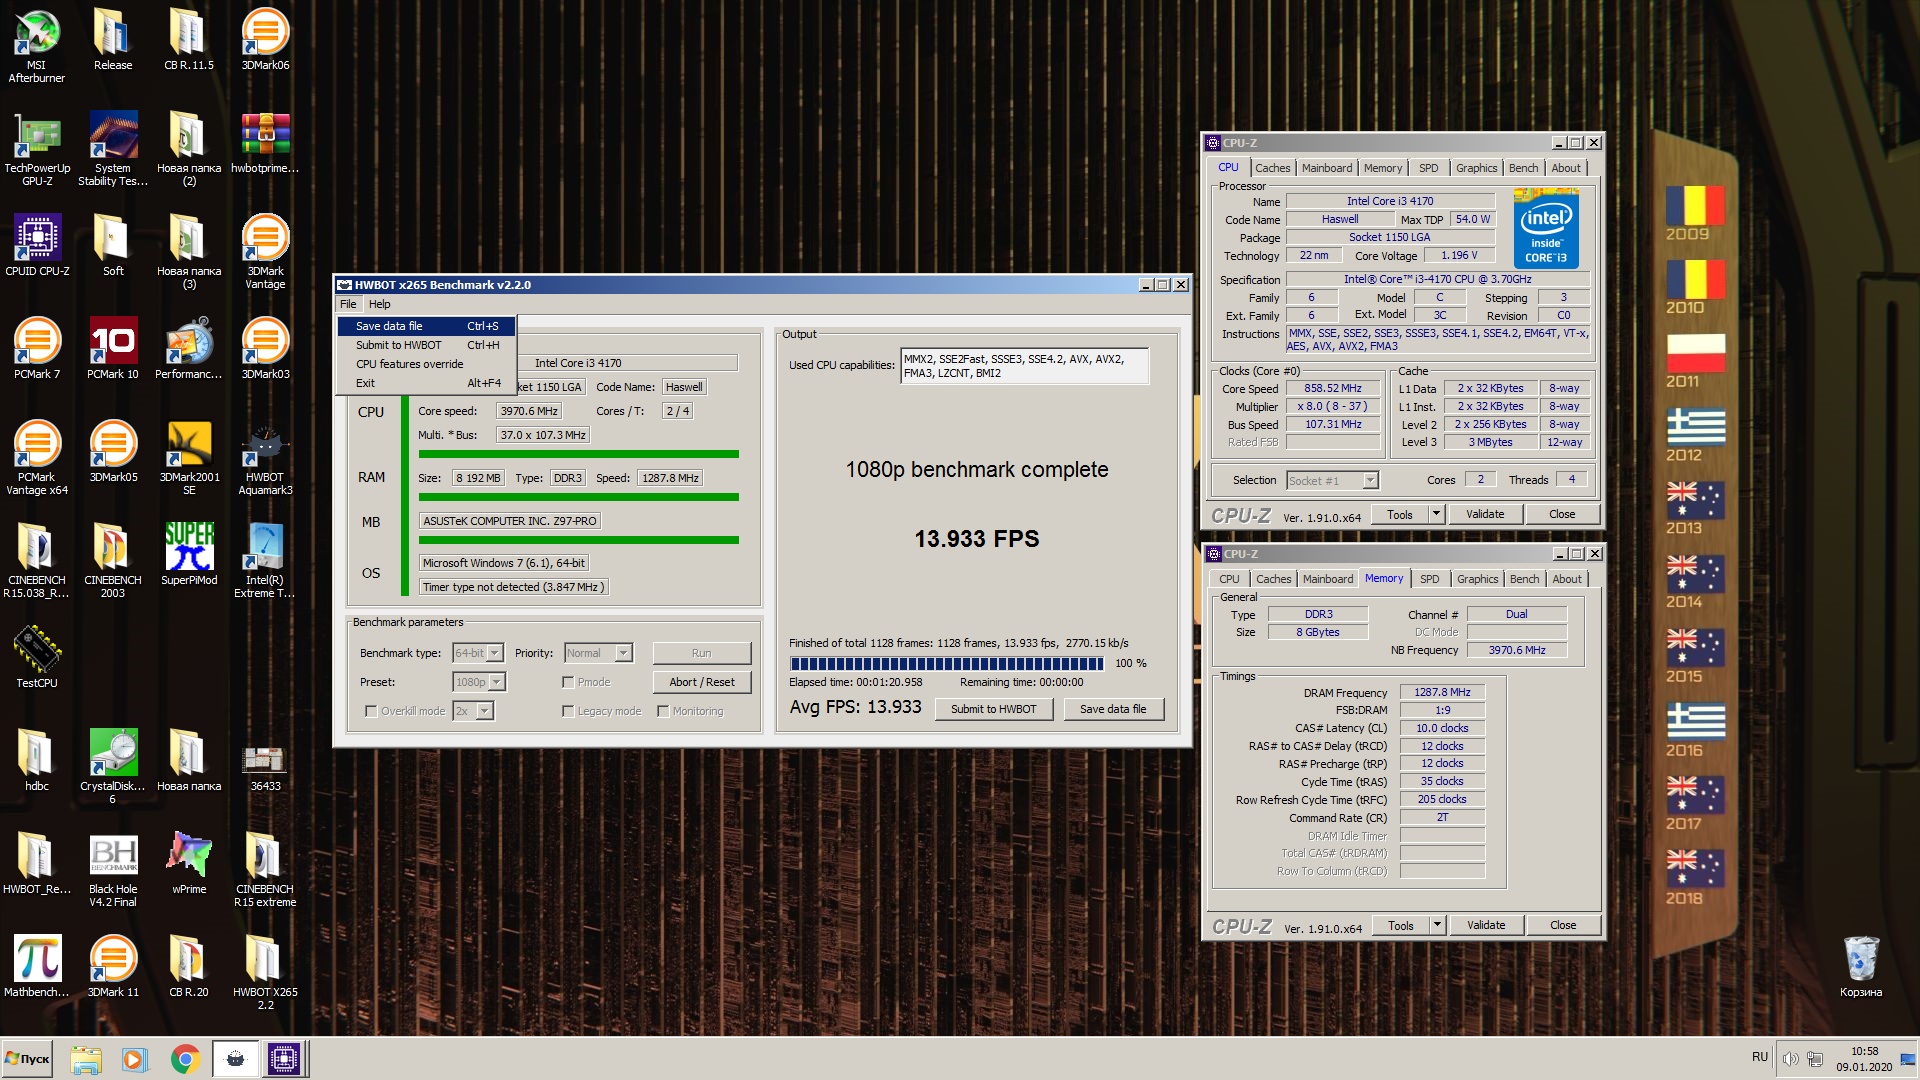Open the Help menu in HWBOT x265
The height and width of the screenshot is (1080, 1920).
pyautogui.click(x=379, y=304)
